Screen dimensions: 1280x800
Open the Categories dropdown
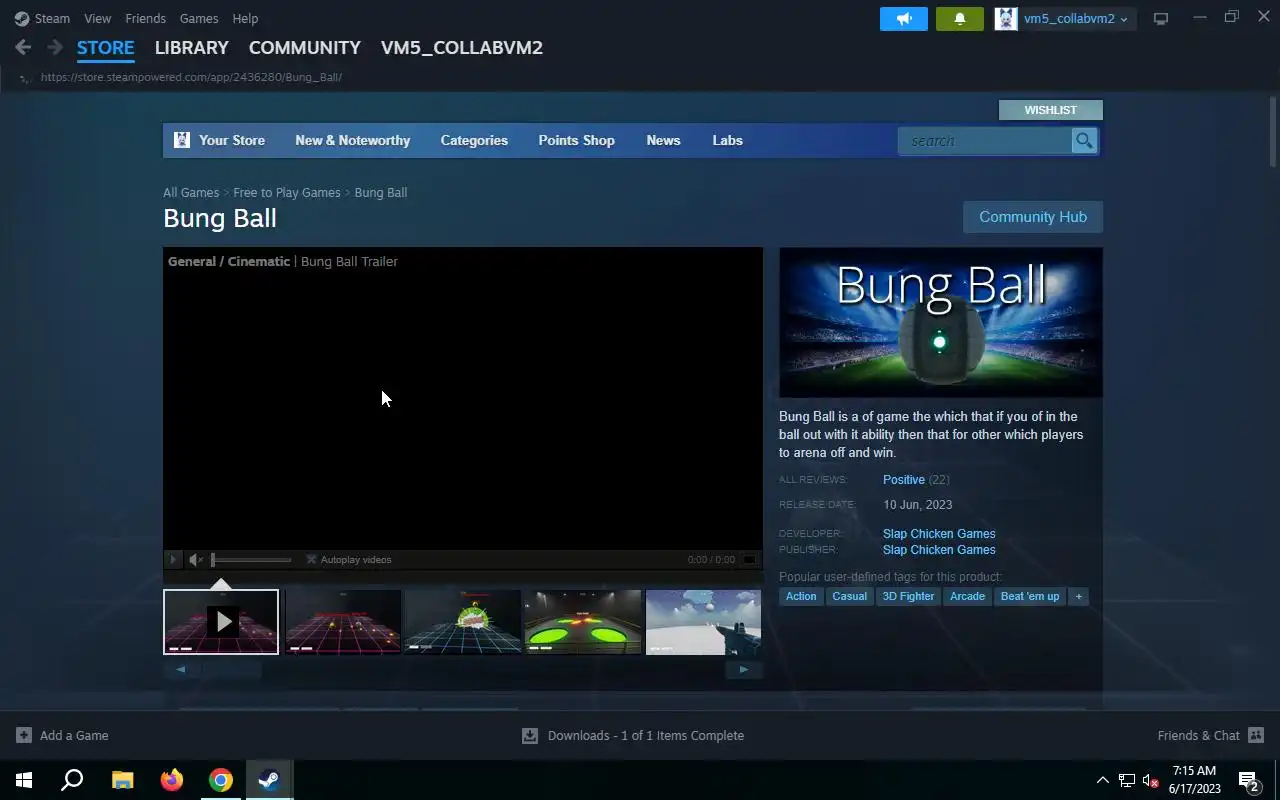tap(474, 140)
